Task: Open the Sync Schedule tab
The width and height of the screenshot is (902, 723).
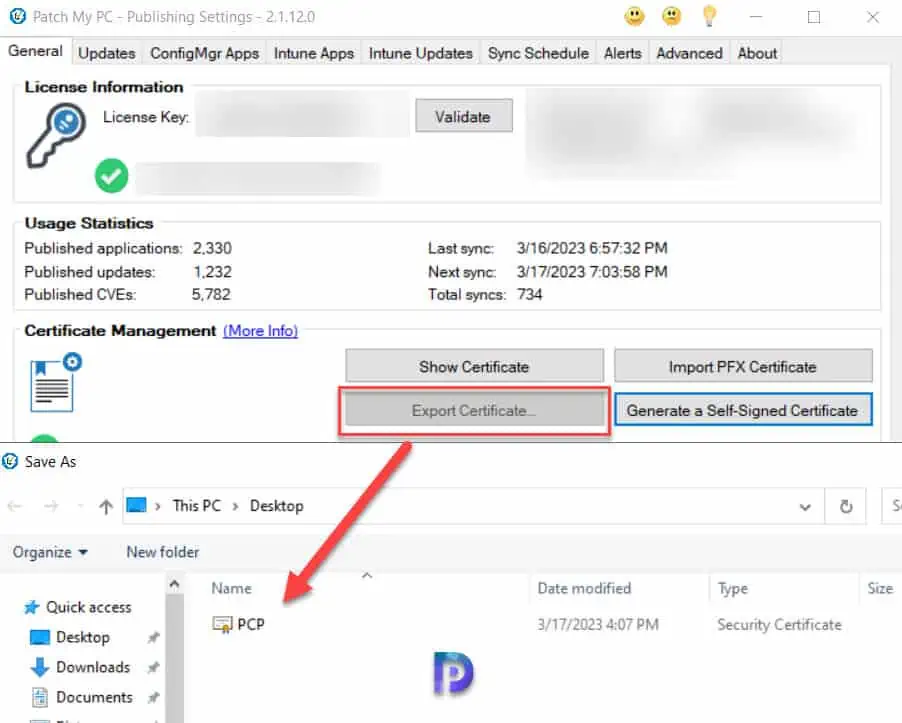Action: point(538,53)
